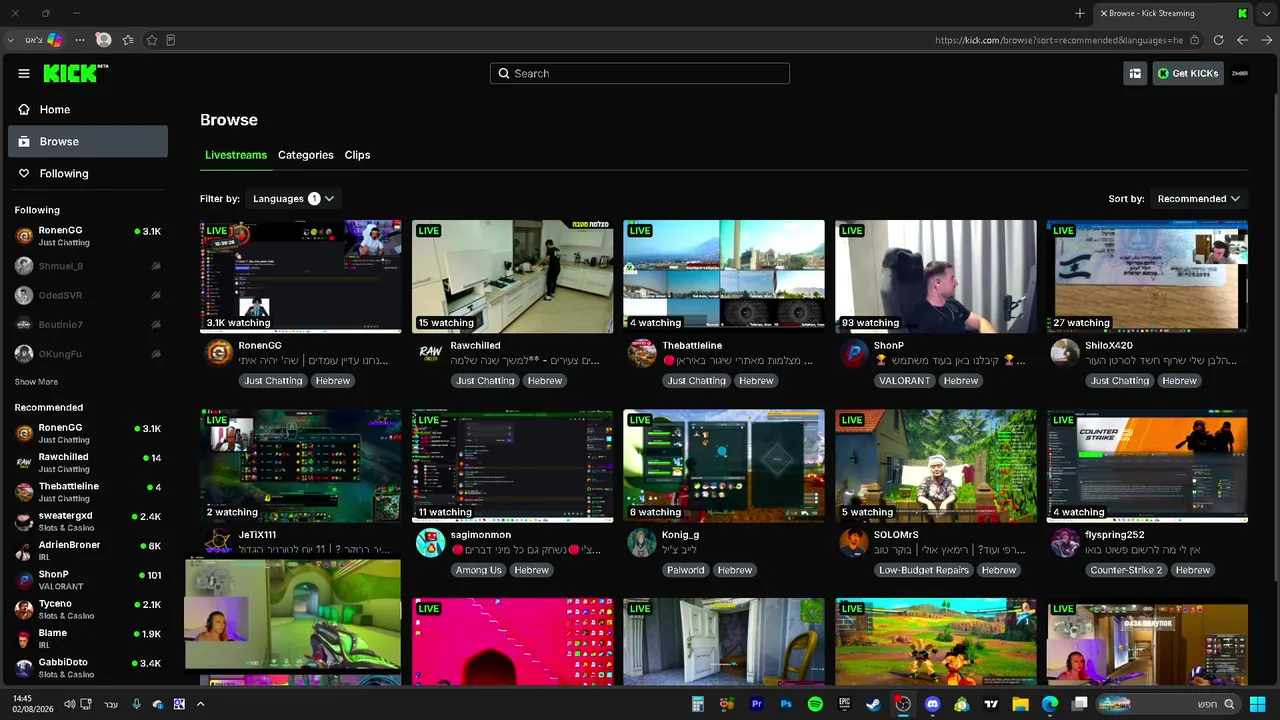The width and height of the screenshot is (1280, 720).
Task: Open the Languages filter dropdown
Action: (293, 198)
